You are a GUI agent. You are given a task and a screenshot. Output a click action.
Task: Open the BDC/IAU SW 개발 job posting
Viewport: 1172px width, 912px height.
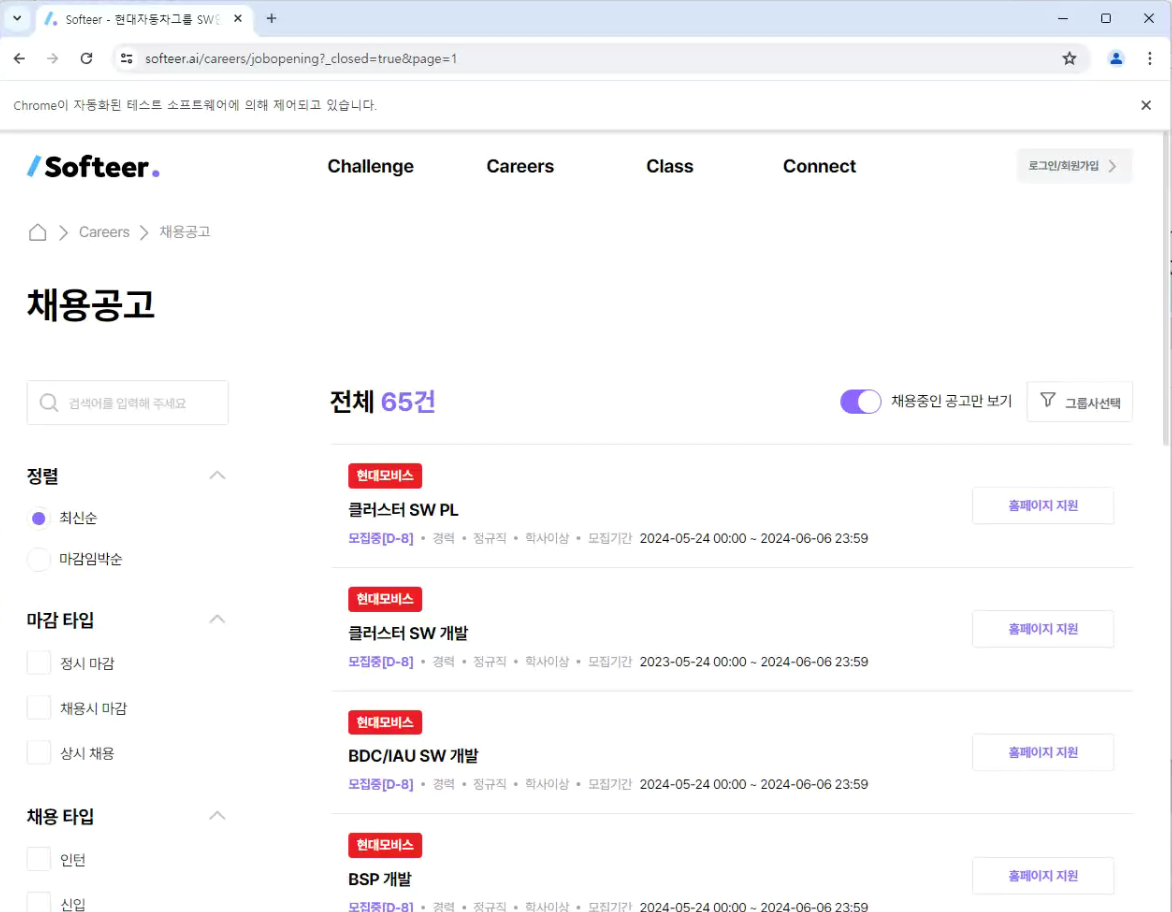pyautogui.click(x=413, y=756)
